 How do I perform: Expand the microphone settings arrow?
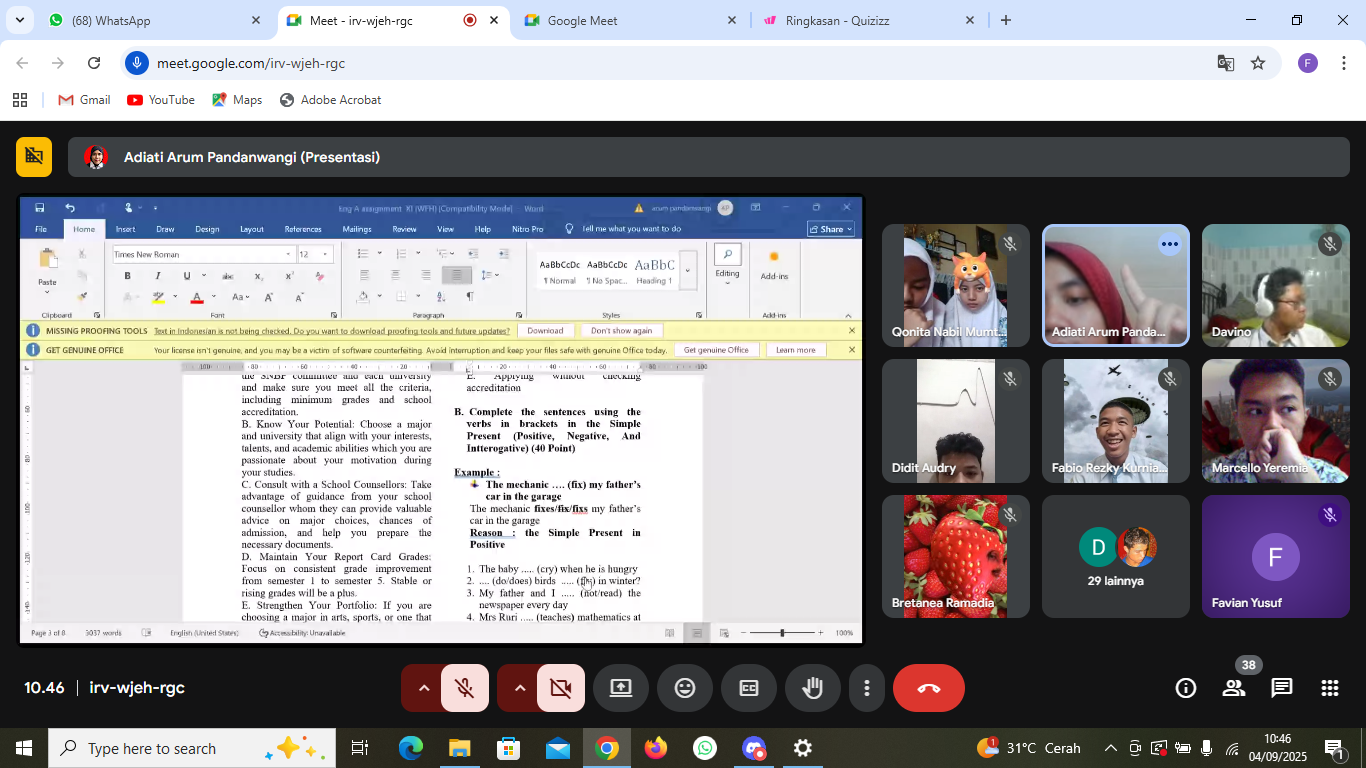(423, 688)
